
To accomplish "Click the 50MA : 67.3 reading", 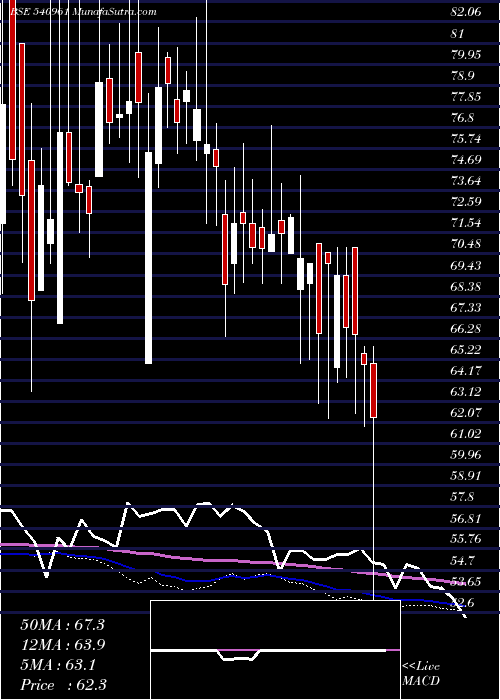I will click(x=62, y=625).
